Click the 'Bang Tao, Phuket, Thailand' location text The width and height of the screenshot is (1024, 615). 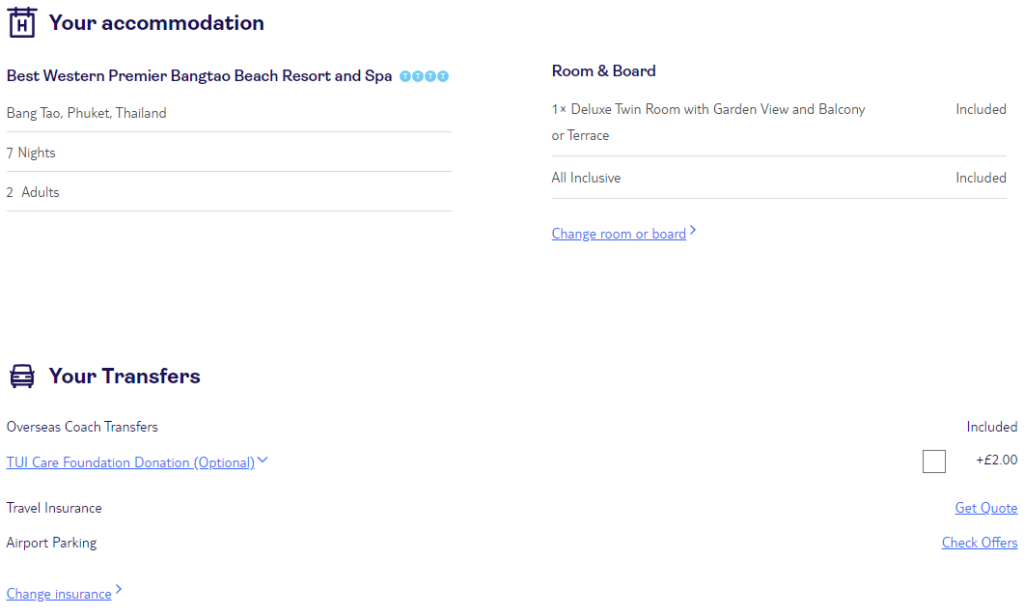pyautogui.click(x=86, y=113)
